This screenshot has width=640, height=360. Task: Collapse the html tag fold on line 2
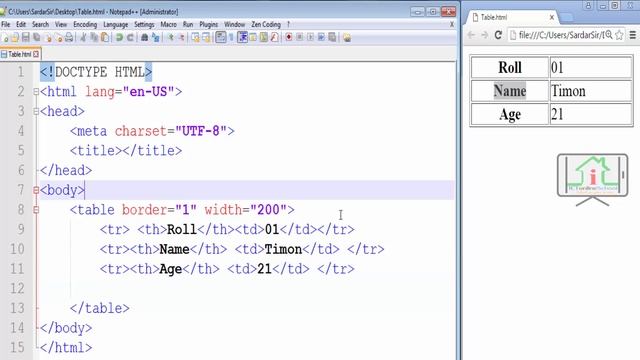pyautogui.click(x=36, y=92)
